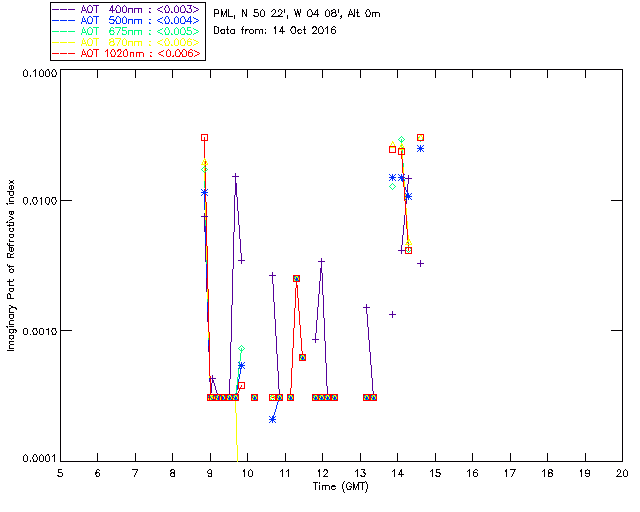Select the x-axis tick label "18"
The height and width of the screenshot is (512, 640).
coord(547,473)
